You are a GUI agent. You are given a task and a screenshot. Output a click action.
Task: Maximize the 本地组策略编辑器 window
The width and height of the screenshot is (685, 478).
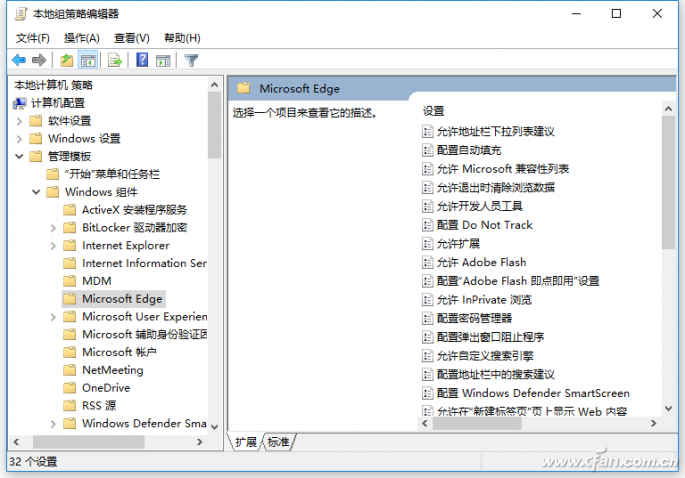point(616,14)
